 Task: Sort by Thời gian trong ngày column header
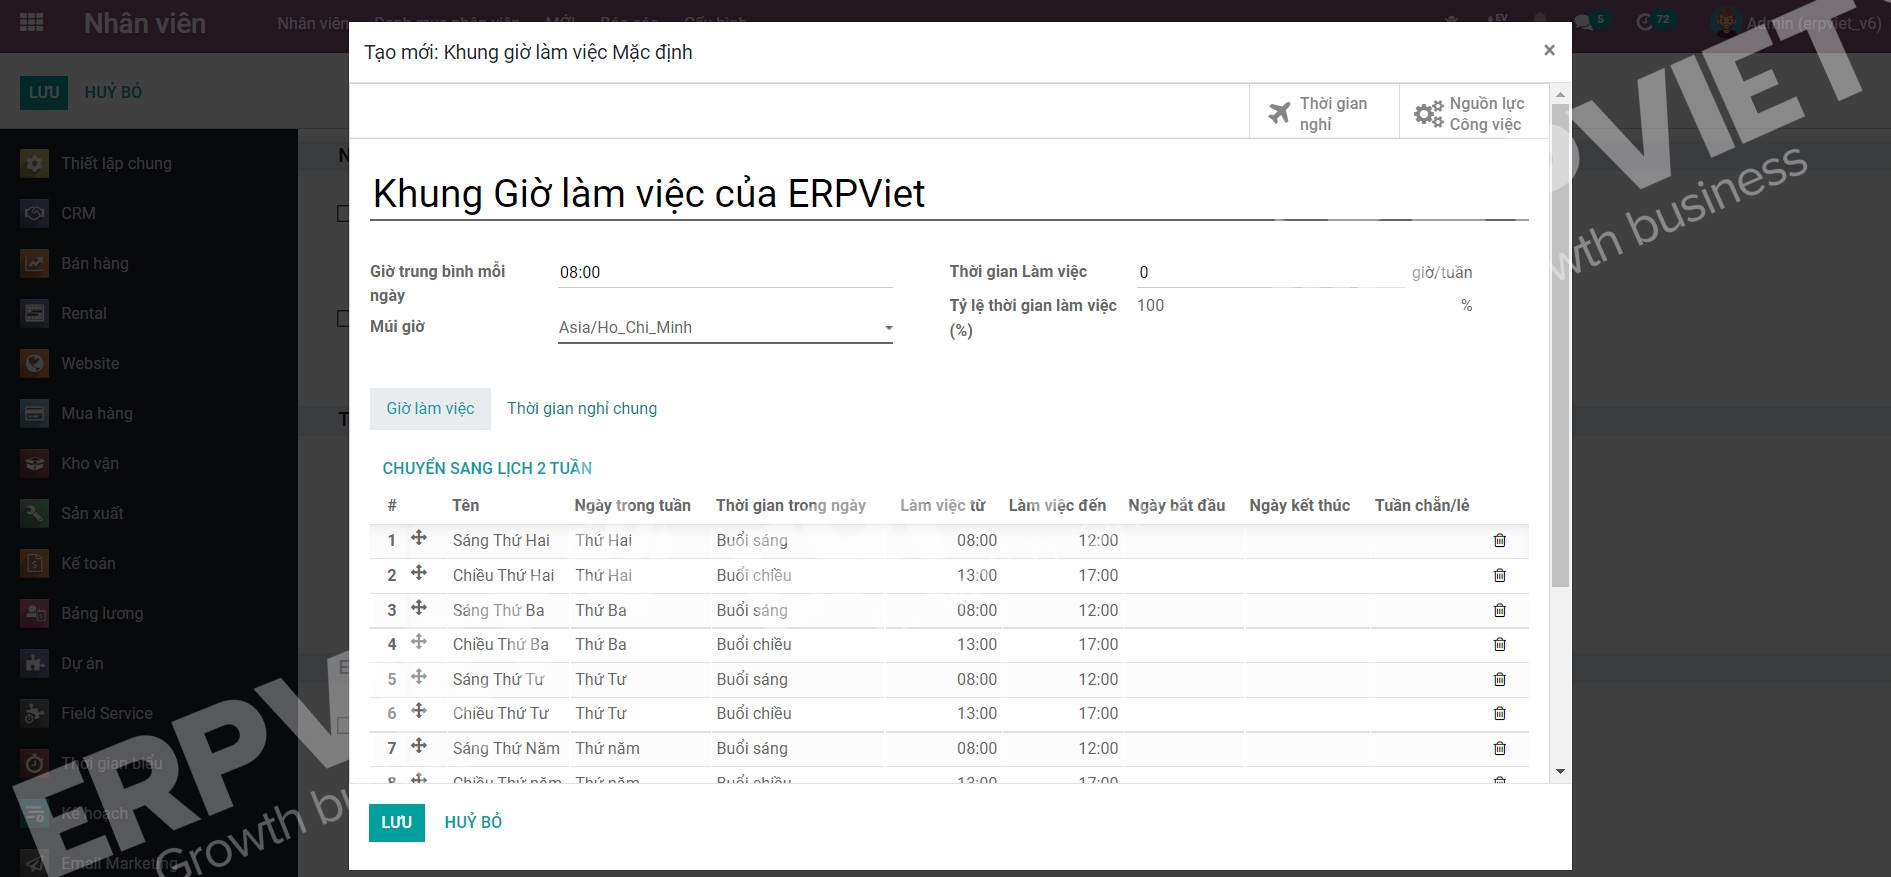click(x=791, y=505)
